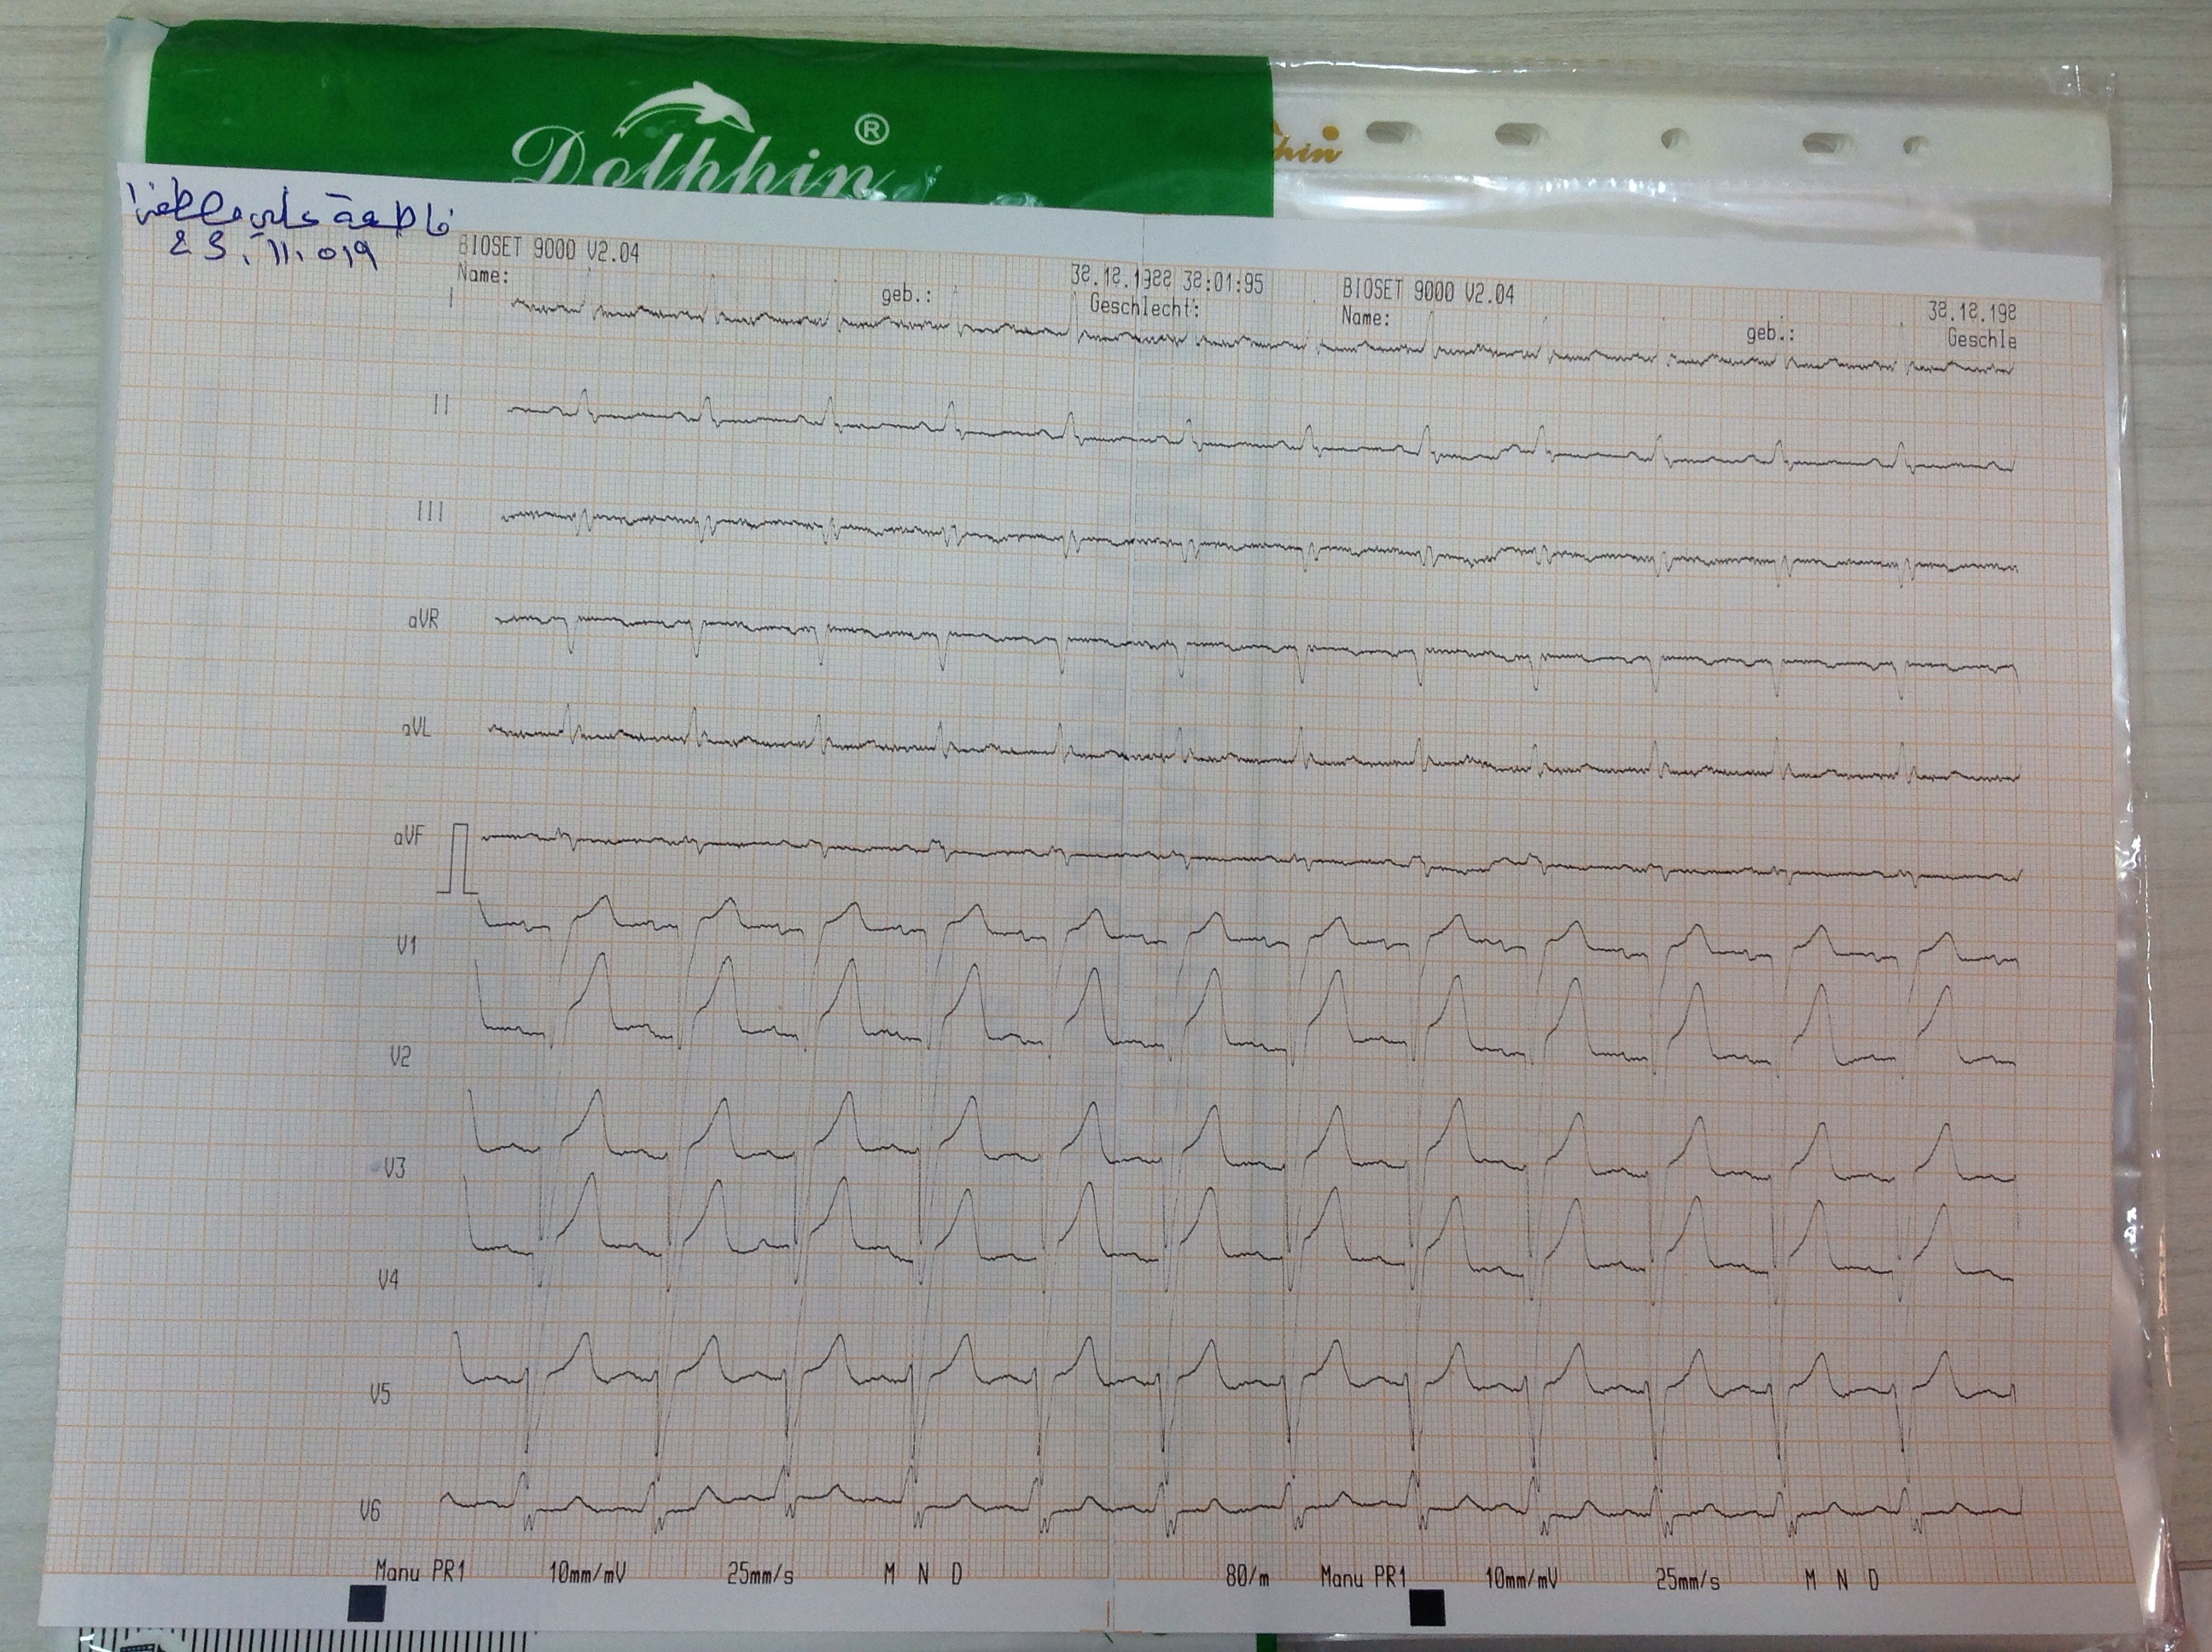Viewport: 2212px width, 1652px height.
Task: Click "Manu PR1" at bottom of left page
Action: pos(420,1571)
